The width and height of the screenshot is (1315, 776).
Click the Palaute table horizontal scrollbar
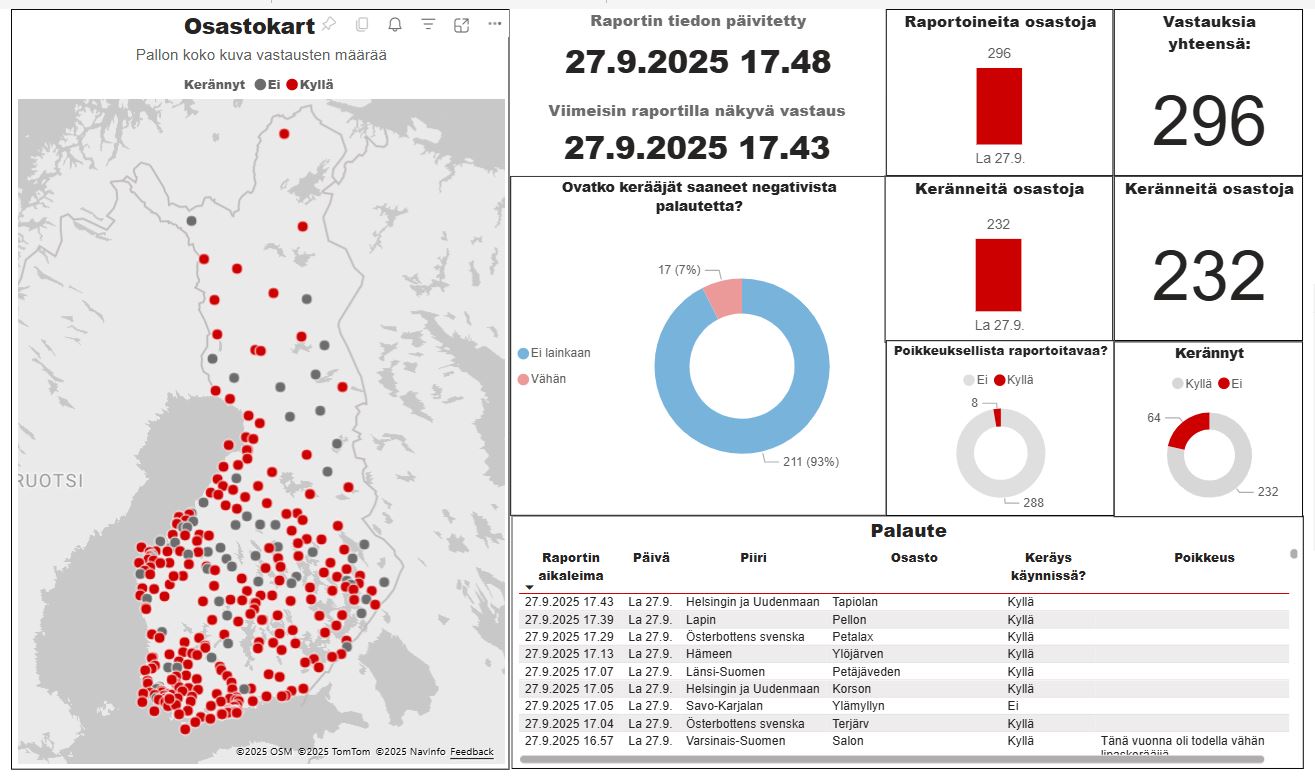(x=900, y=760)
